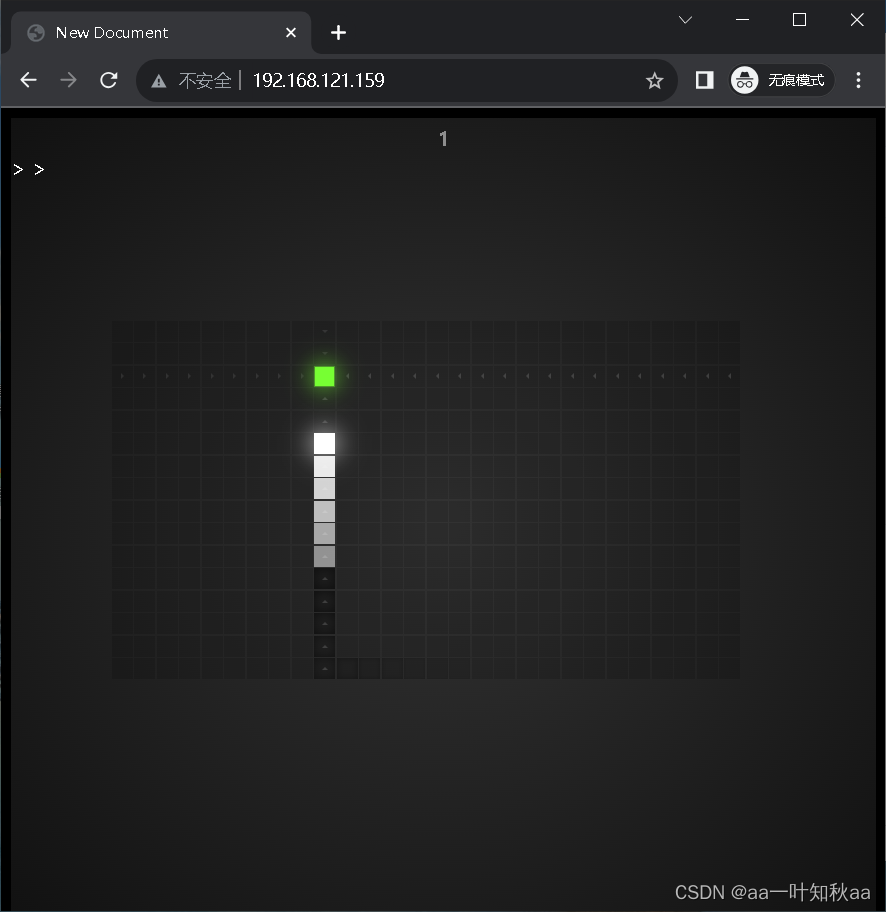Click the incognito mode (无痕模式) badge
The width and height of the screenshot is (886, 912).
[x=782, y=80]
